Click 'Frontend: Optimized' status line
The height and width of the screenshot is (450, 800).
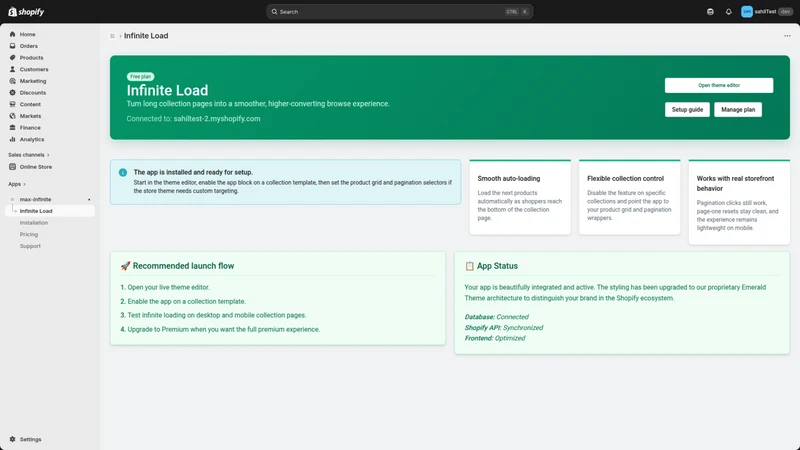(494, 338)
